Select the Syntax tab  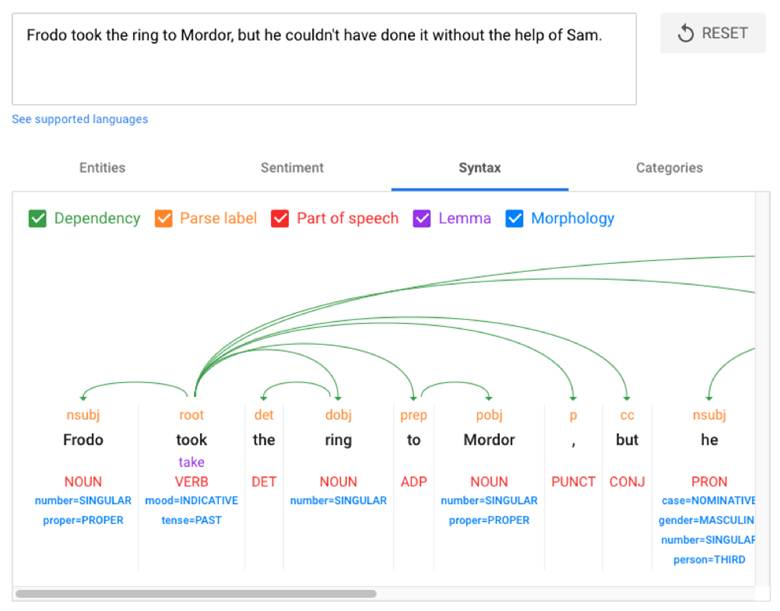coord(480,168)
